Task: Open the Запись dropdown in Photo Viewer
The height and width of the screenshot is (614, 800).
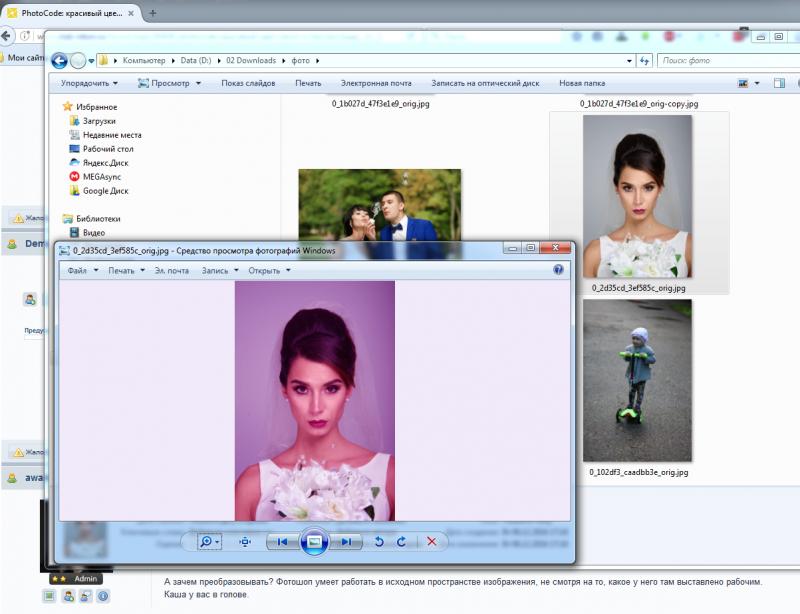Action: coord(220,271)
